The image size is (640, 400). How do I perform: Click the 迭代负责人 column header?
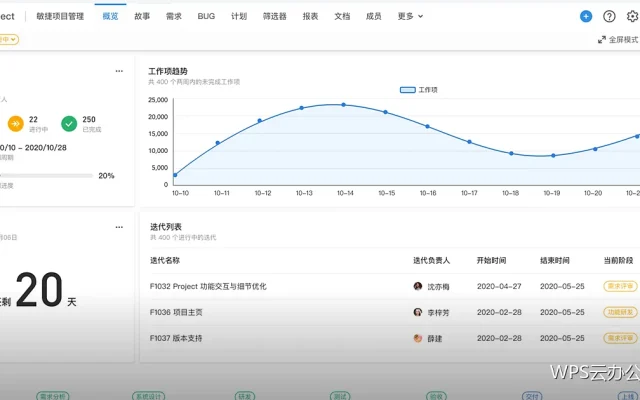(x=431, y=260)
